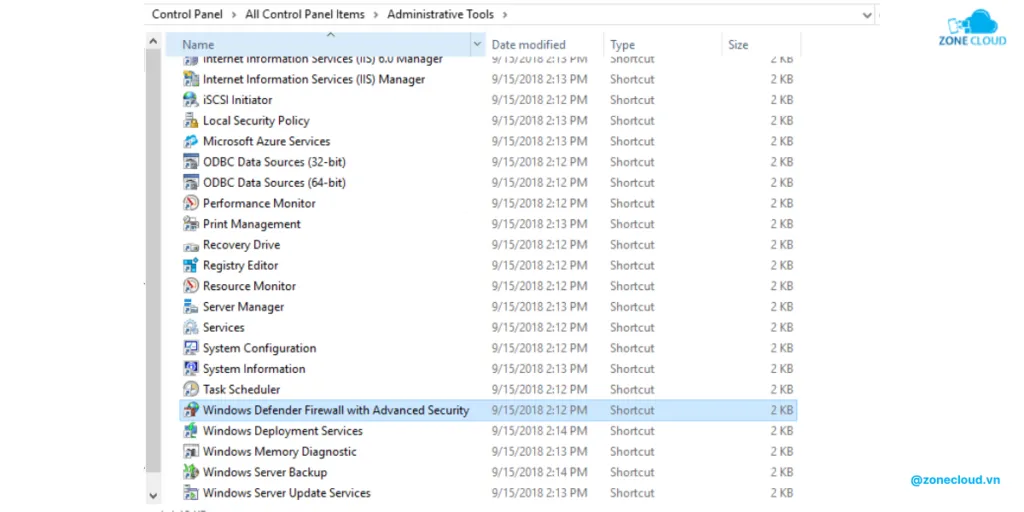
Task: Click the Windows Memory Diagnostic icon
Action: pos(191,451)
